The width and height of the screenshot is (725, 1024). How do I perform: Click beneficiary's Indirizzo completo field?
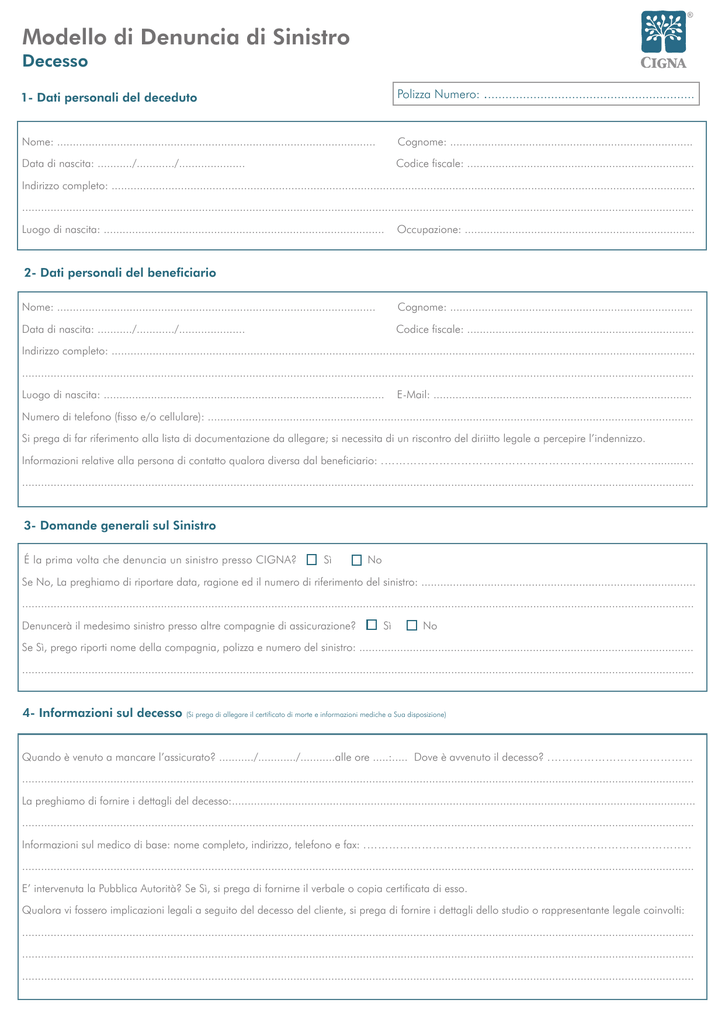[x=402, y=351]
